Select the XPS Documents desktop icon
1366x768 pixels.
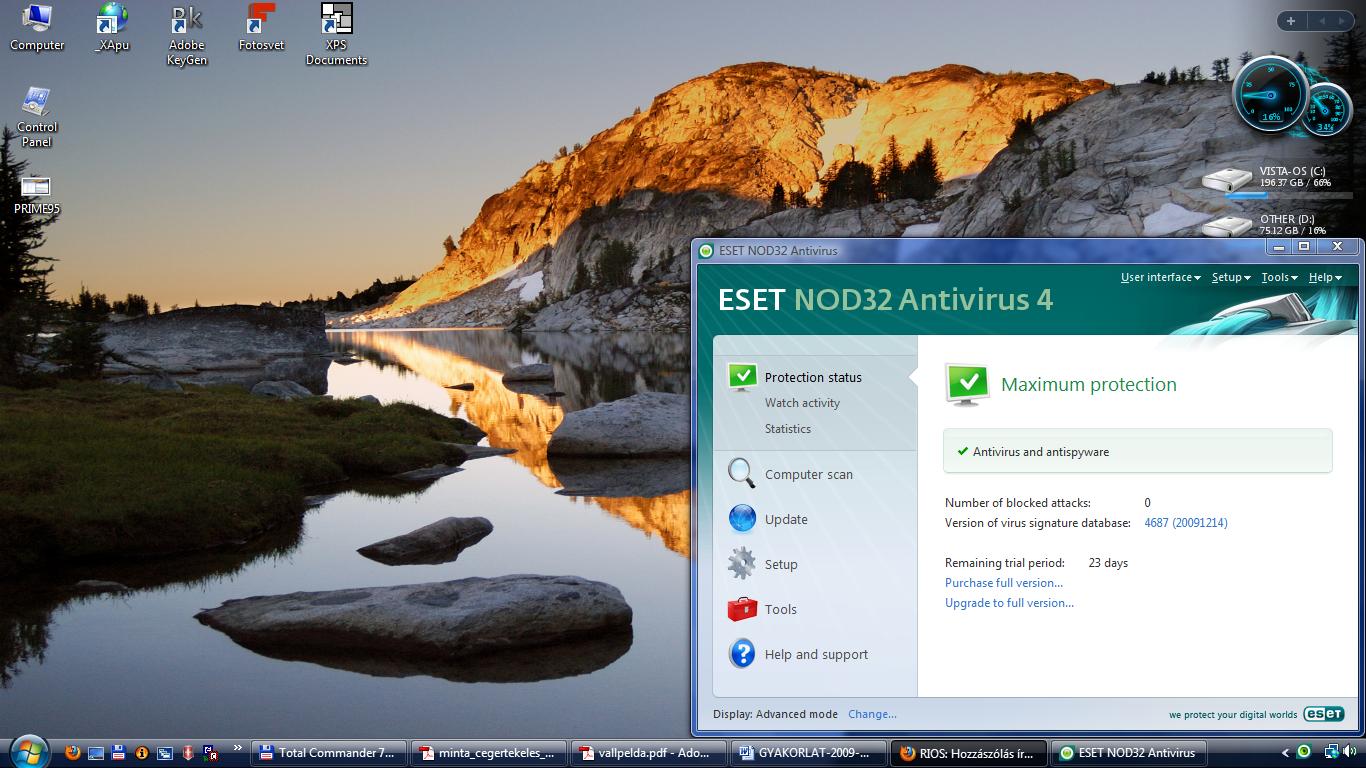(336, 34)
